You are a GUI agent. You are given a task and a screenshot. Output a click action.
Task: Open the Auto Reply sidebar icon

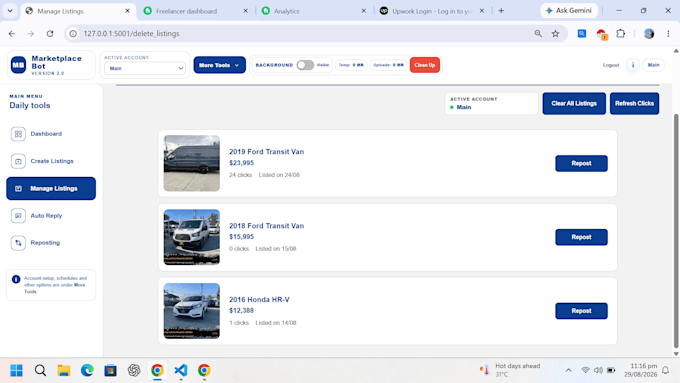tap(18, 216)
